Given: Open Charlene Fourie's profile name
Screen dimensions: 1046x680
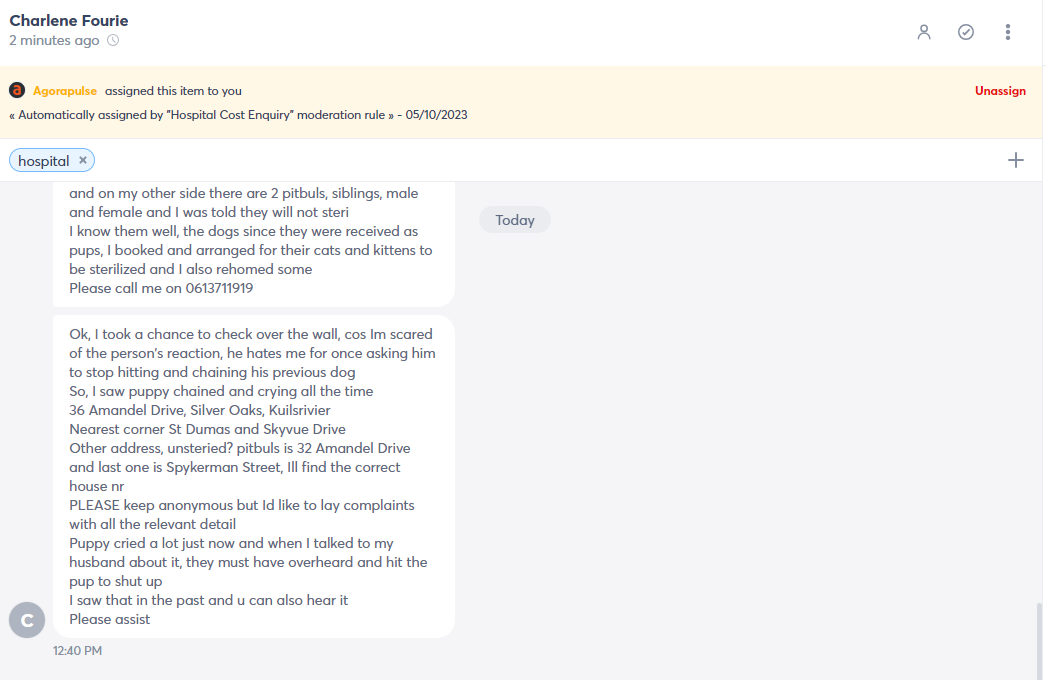Looking at the screenshot, I should pos(69,21).
